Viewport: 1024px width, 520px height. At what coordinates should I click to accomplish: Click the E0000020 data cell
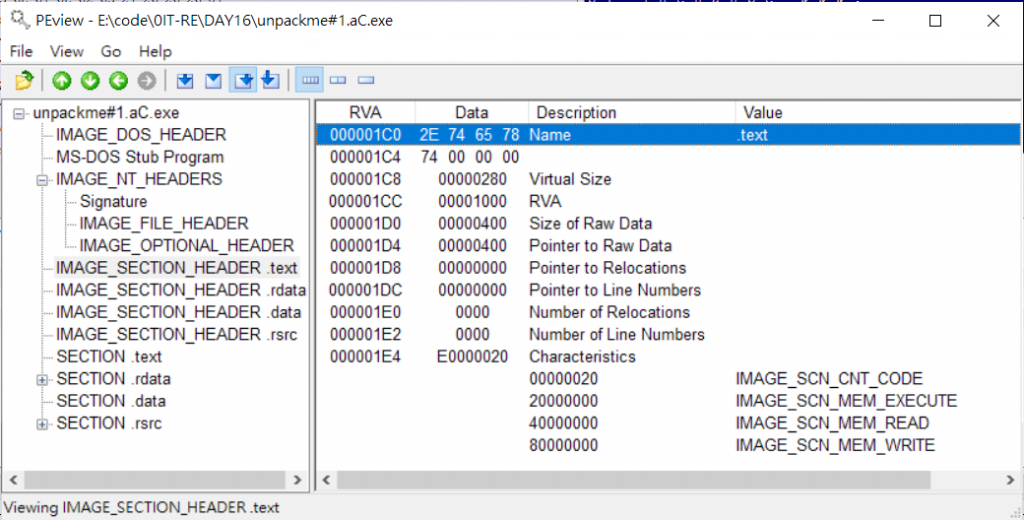click(472, 357)
